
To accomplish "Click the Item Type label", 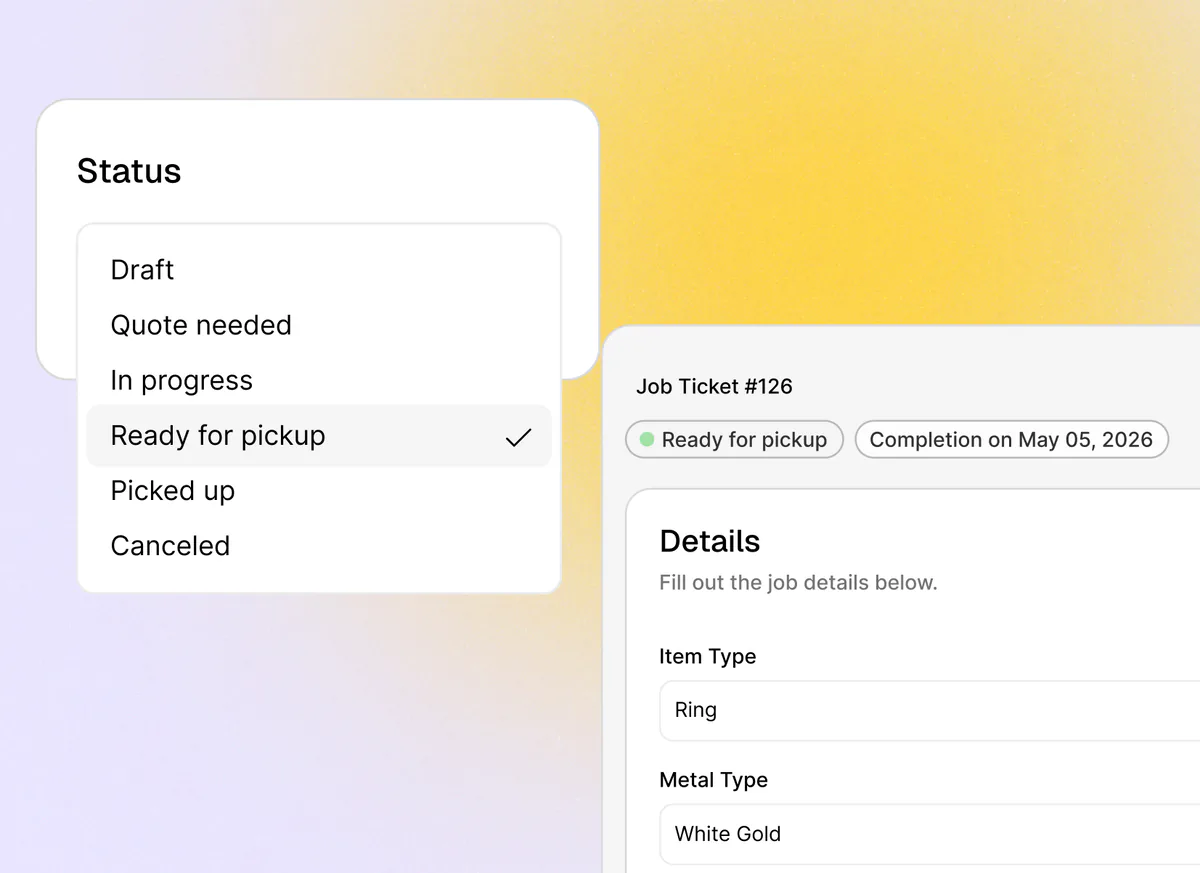I will click(x=708, y=657).
